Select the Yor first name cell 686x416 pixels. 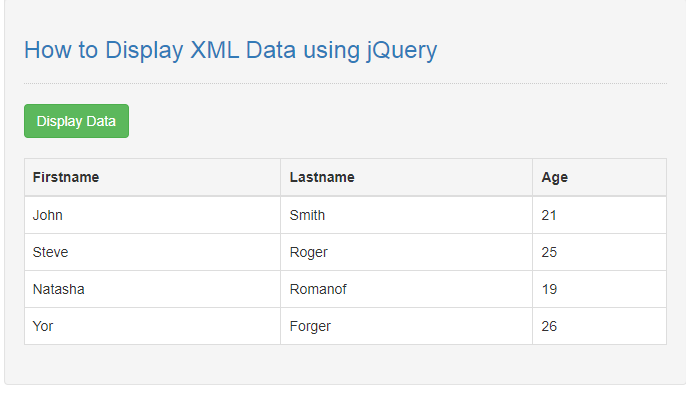click(x=43, y=326)
